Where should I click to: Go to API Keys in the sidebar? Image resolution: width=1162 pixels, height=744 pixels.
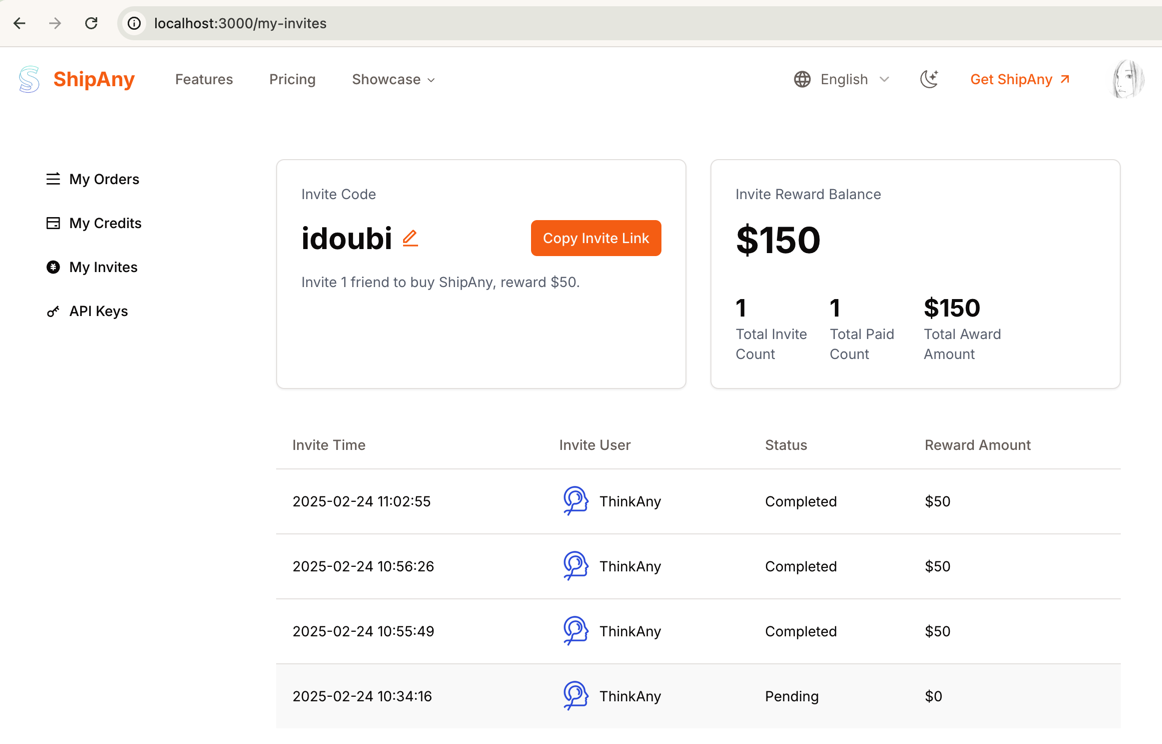click(98, 311)
